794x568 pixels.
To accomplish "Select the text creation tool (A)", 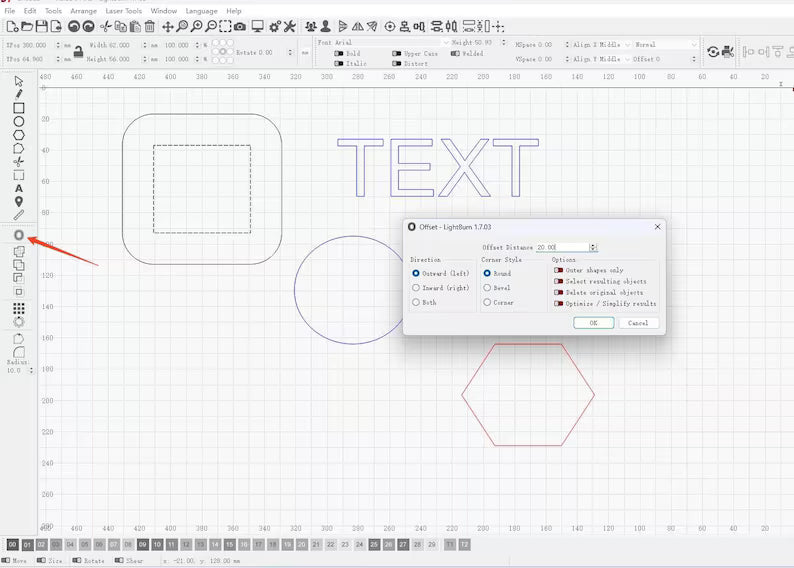I will coord(19,188).
